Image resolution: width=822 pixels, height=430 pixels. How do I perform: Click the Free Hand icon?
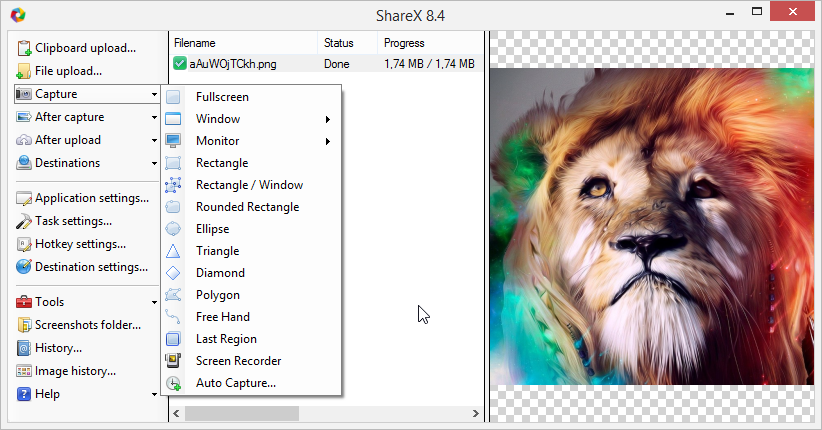click(x=173, y=317)
